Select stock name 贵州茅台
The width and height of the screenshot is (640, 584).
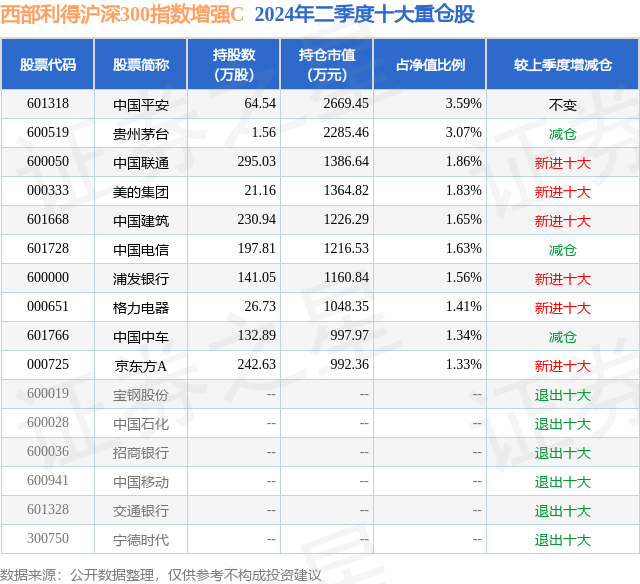point(141,134)
